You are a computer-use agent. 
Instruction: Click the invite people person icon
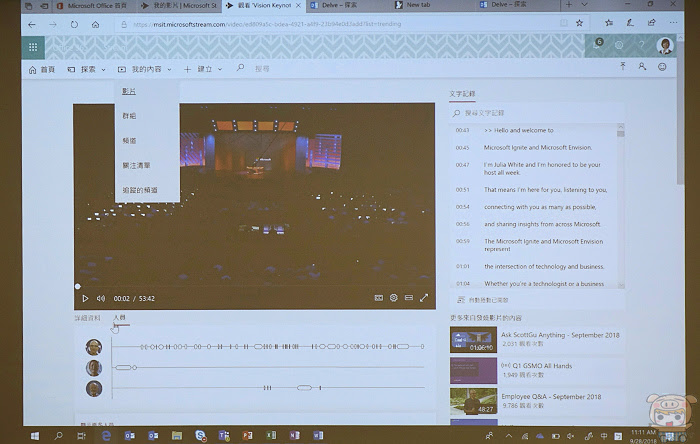[642, 66]
